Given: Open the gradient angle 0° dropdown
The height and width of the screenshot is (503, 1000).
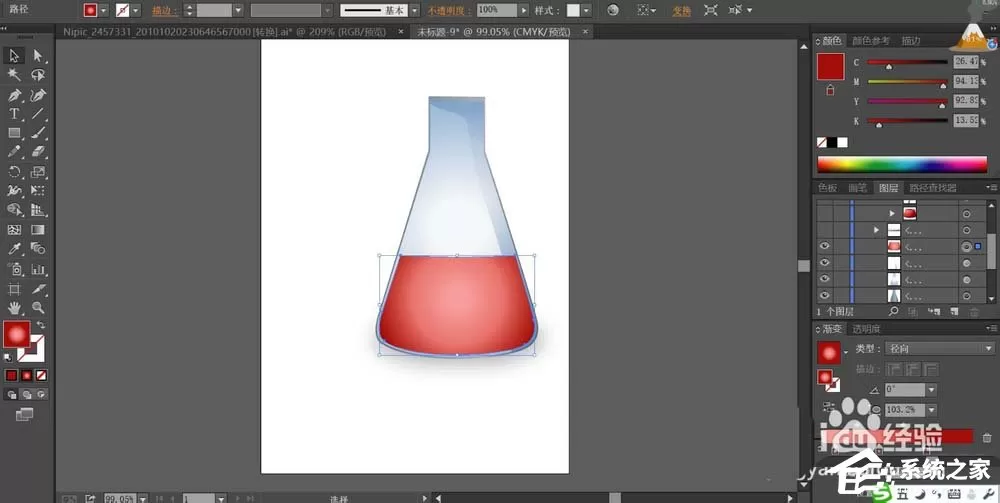Looking at the screenshot, I should pos(931,390).
